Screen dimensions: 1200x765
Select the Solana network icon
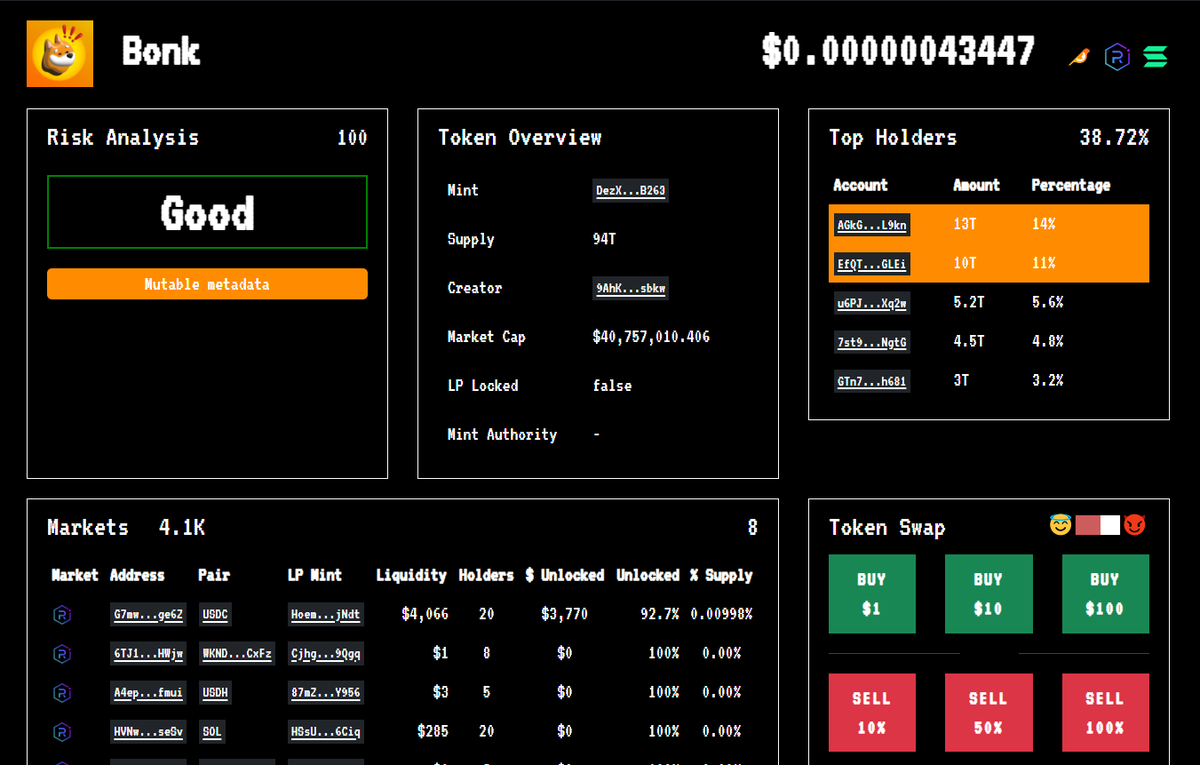pyautogui.click(x=1155, y=57)
